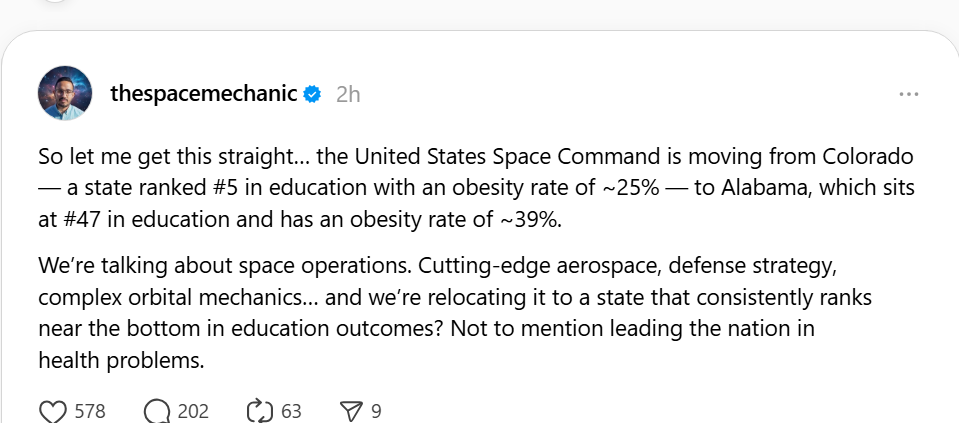The width and height of the screenshot is (959, 423).
Task: Click the blue verified badge
Action: point(313,94)
